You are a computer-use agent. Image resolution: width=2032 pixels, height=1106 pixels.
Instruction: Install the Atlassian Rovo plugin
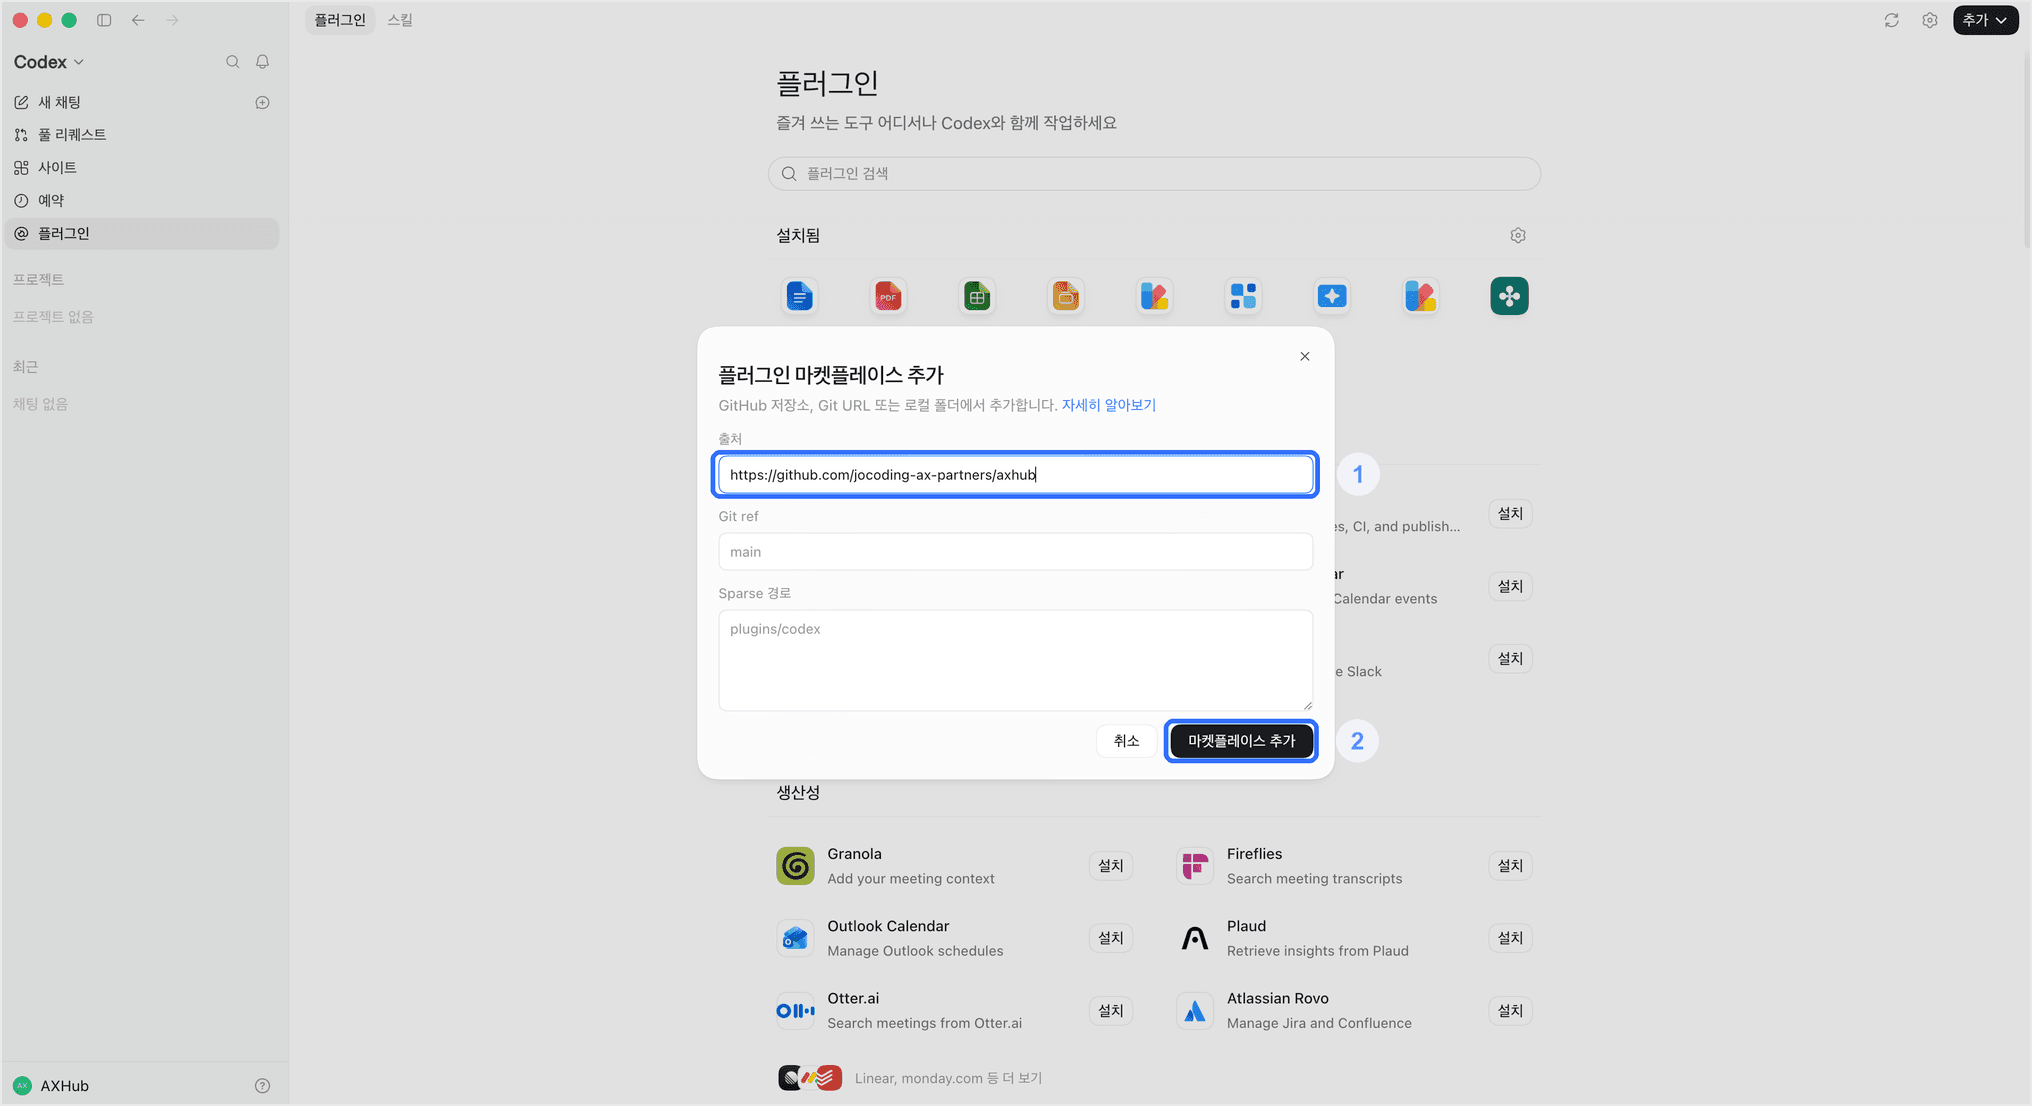tap(1510, 1011)
